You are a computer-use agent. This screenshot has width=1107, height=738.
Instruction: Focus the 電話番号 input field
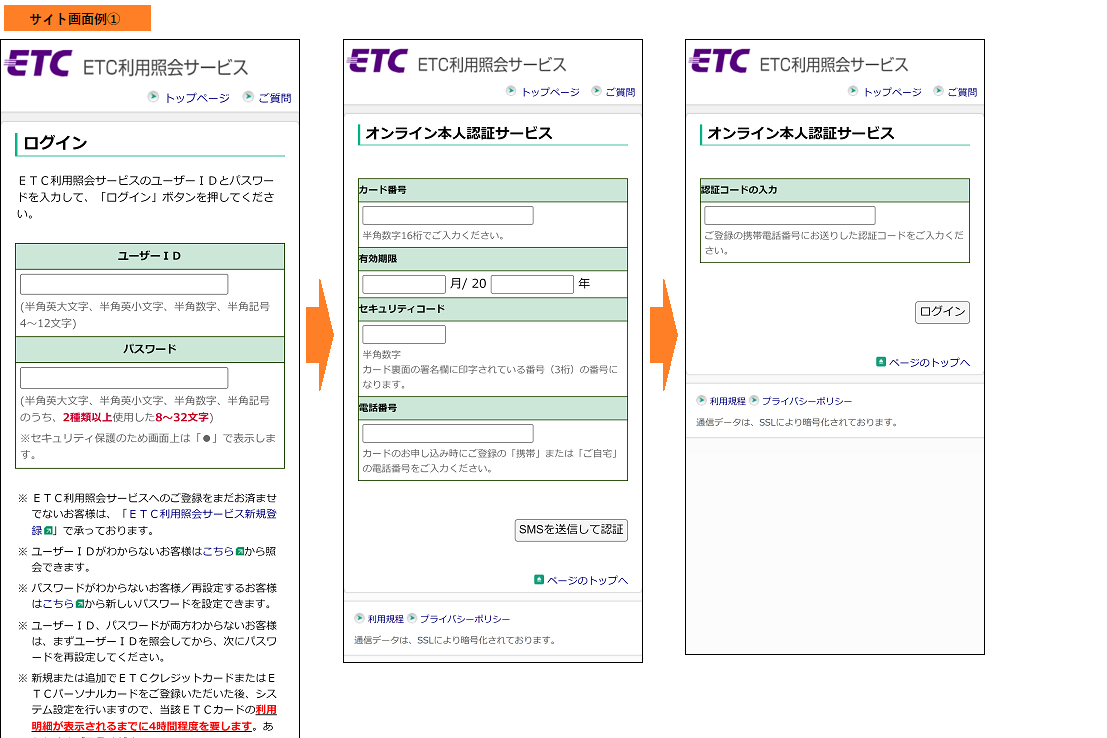click(x=448, y=433)
